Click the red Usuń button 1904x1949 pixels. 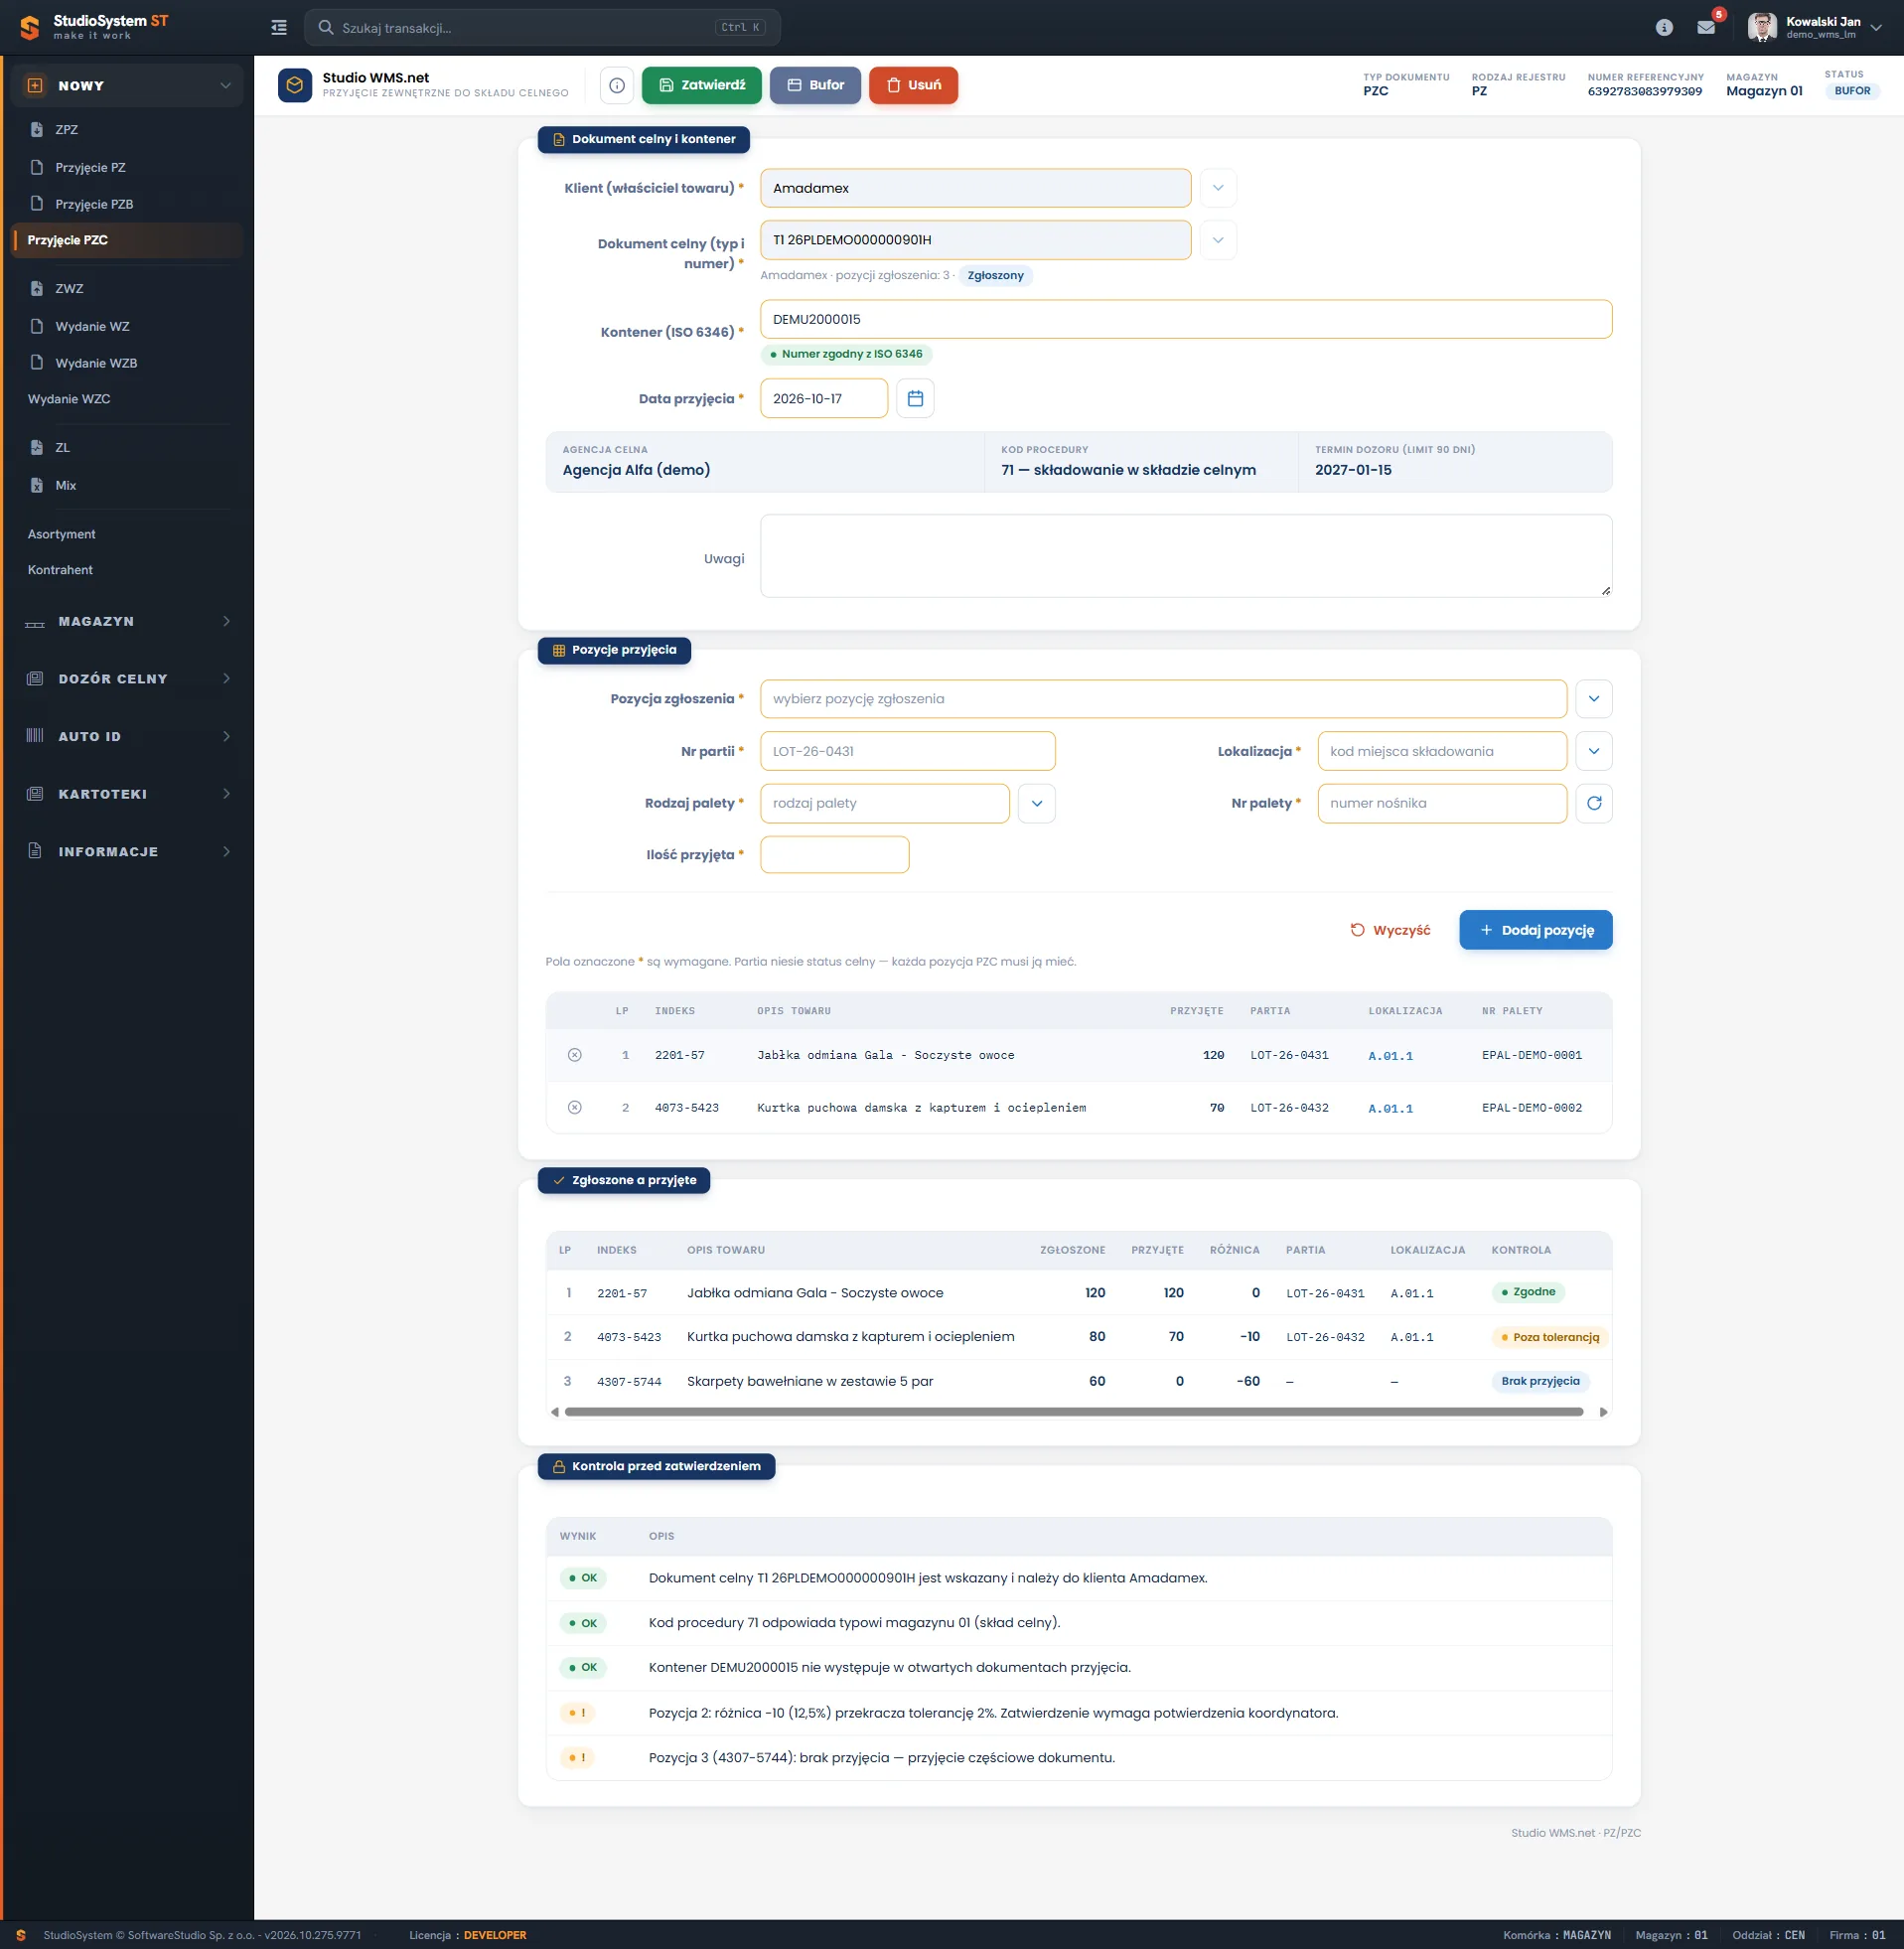pyautogui.click(x=913, y=85)
